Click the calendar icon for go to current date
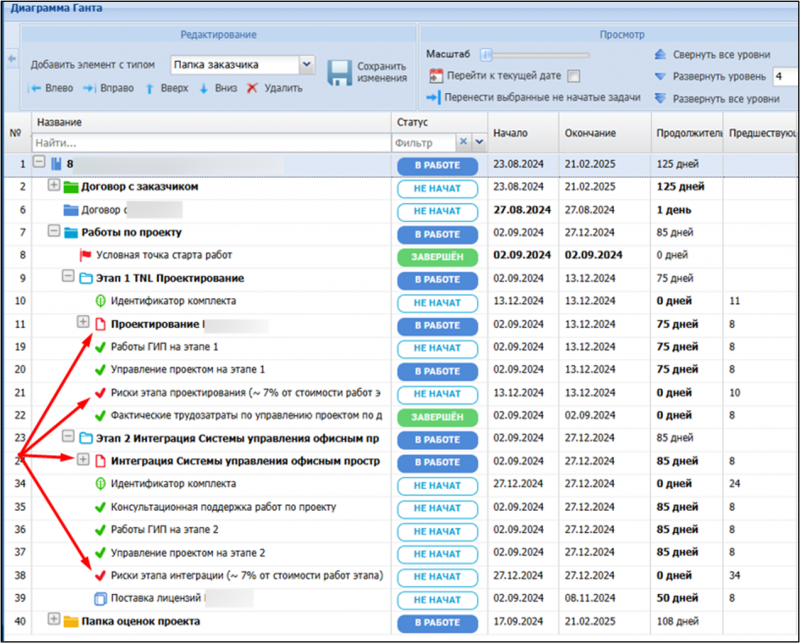Viewport: 800px width, 643px height. point(435,76)
